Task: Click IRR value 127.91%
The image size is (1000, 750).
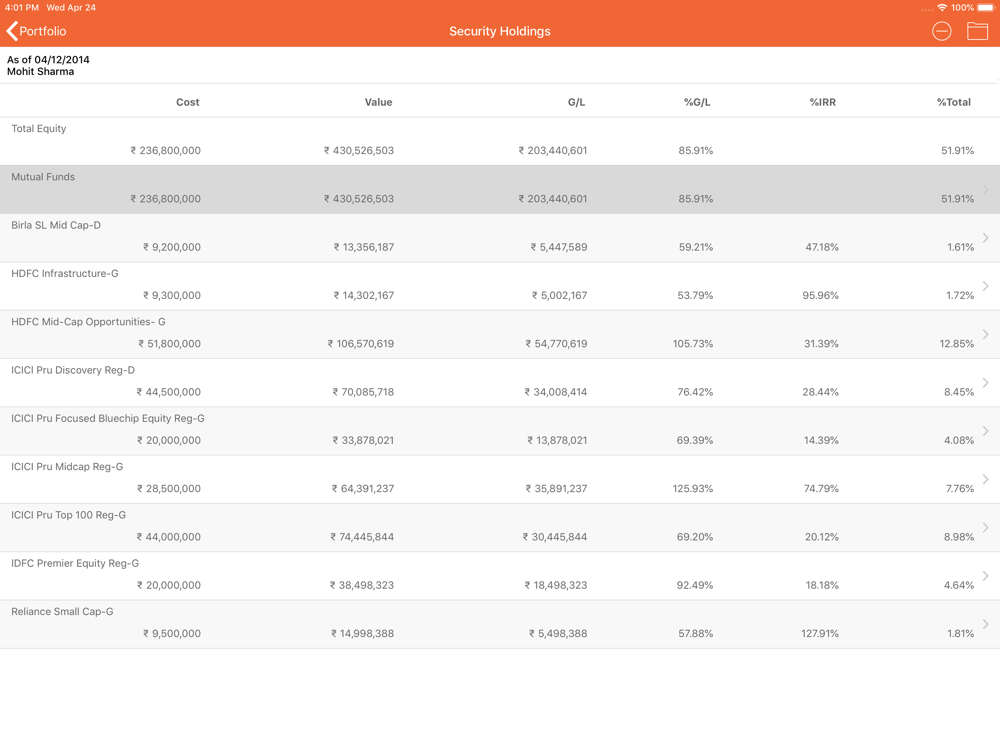Action: (820, 633)
